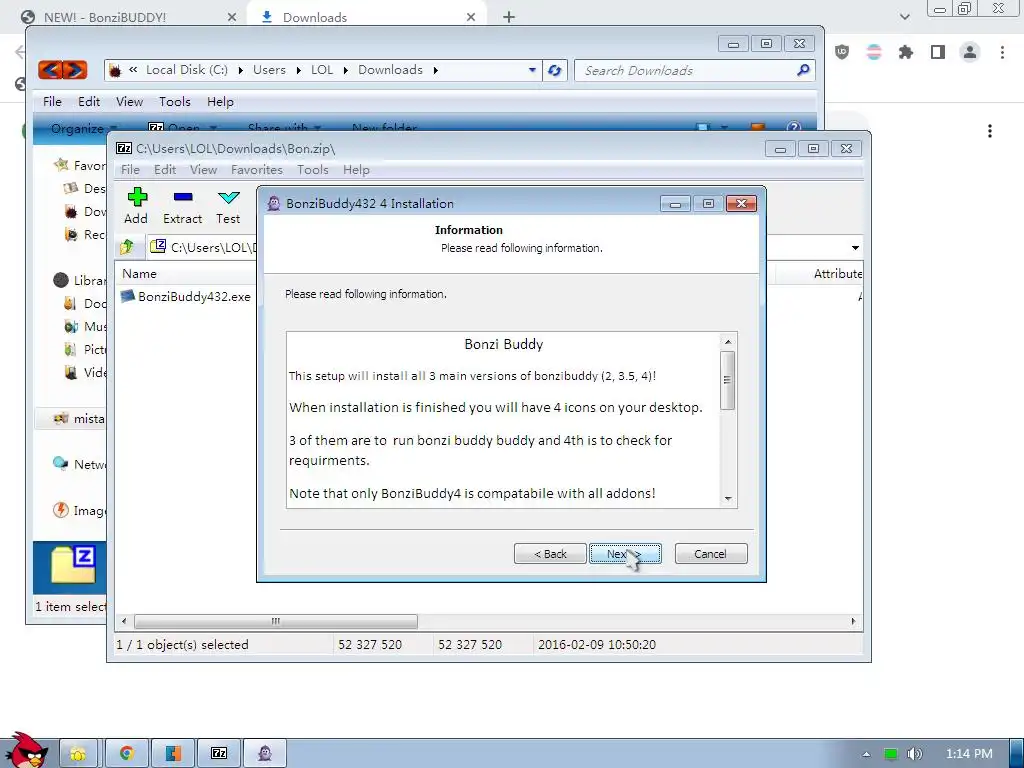The height and width of the screenshot is (768, 1024).
Task: Open Edit menu in 7-Zip window
Action: coord(165,170)
